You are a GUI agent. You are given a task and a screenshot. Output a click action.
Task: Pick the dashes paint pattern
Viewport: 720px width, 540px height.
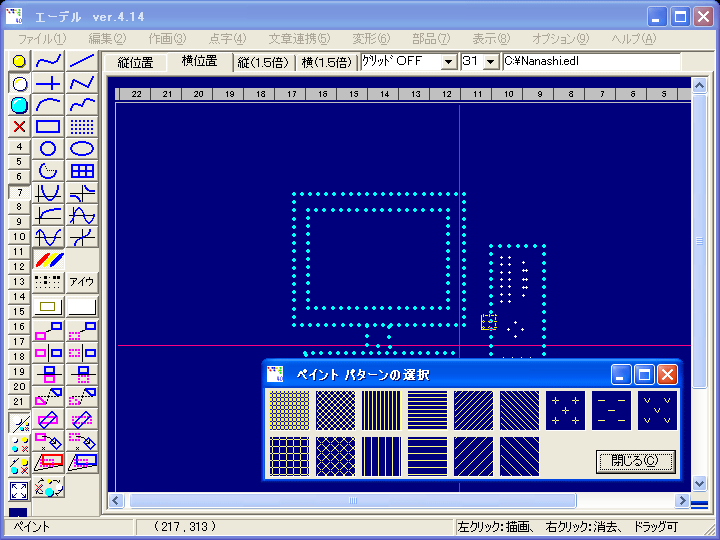[611, 410]
